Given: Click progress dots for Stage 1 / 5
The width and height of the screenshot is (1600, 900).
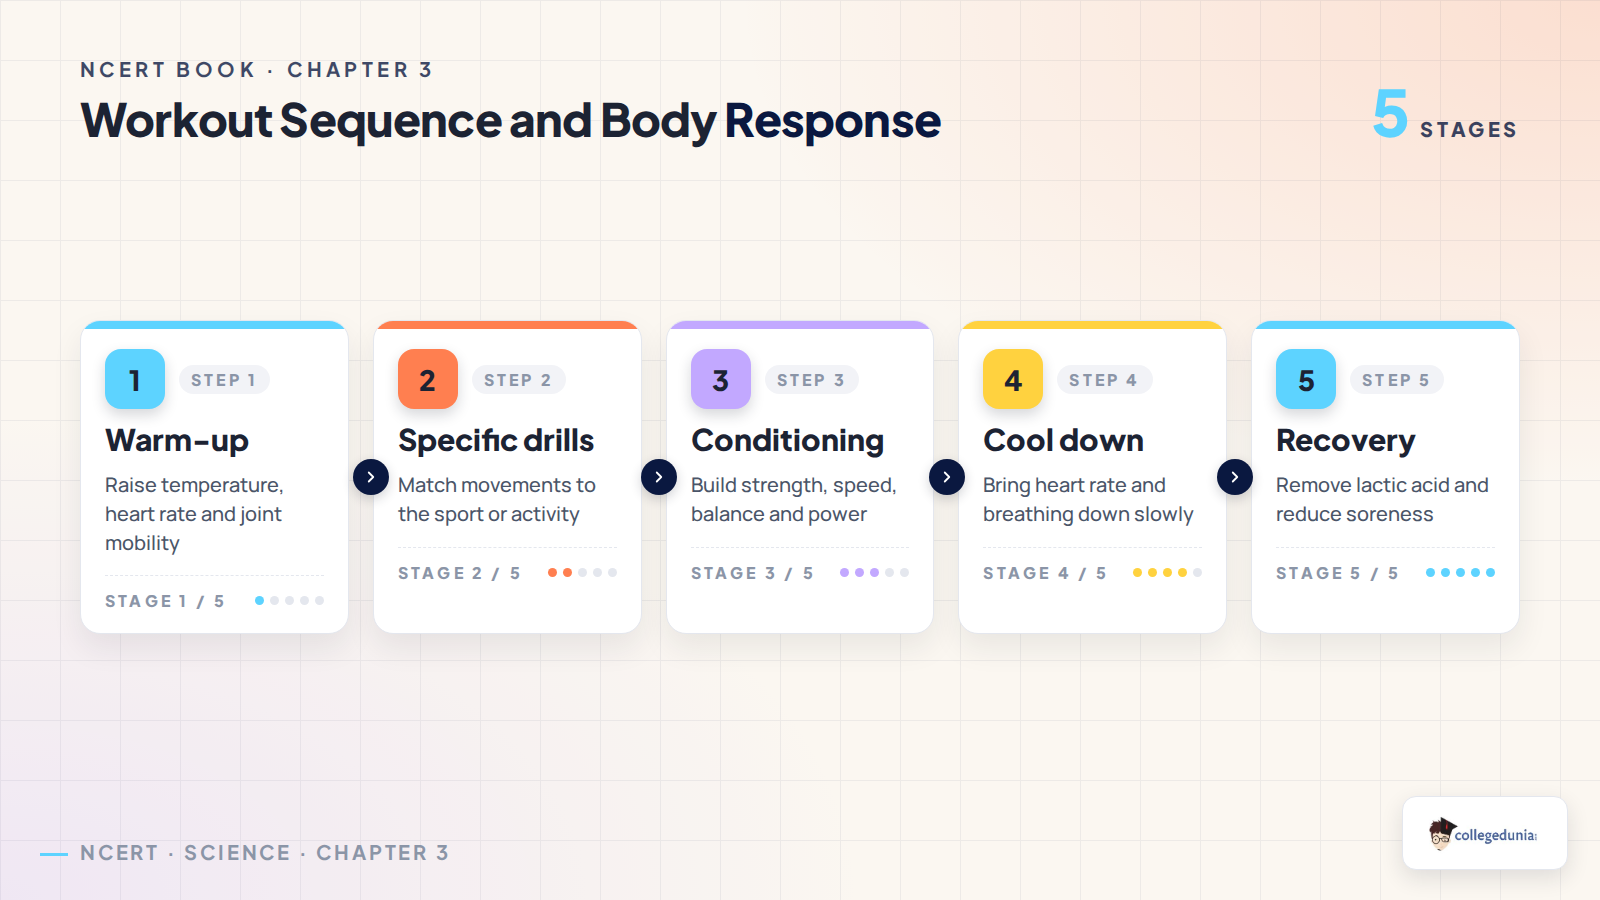Looking at the screenshot, I should 290,601.
